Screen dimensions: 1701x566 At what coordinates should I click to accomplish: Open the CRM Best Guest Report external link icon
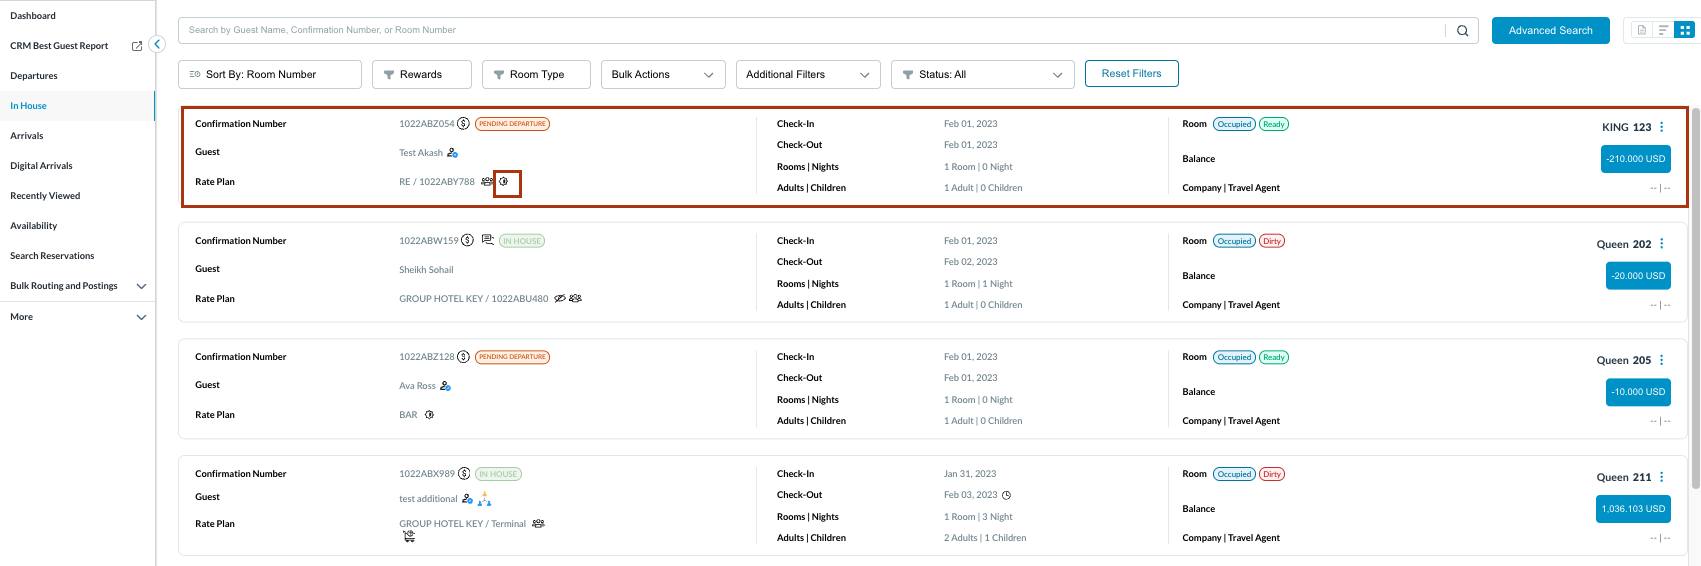pos(137,46)
